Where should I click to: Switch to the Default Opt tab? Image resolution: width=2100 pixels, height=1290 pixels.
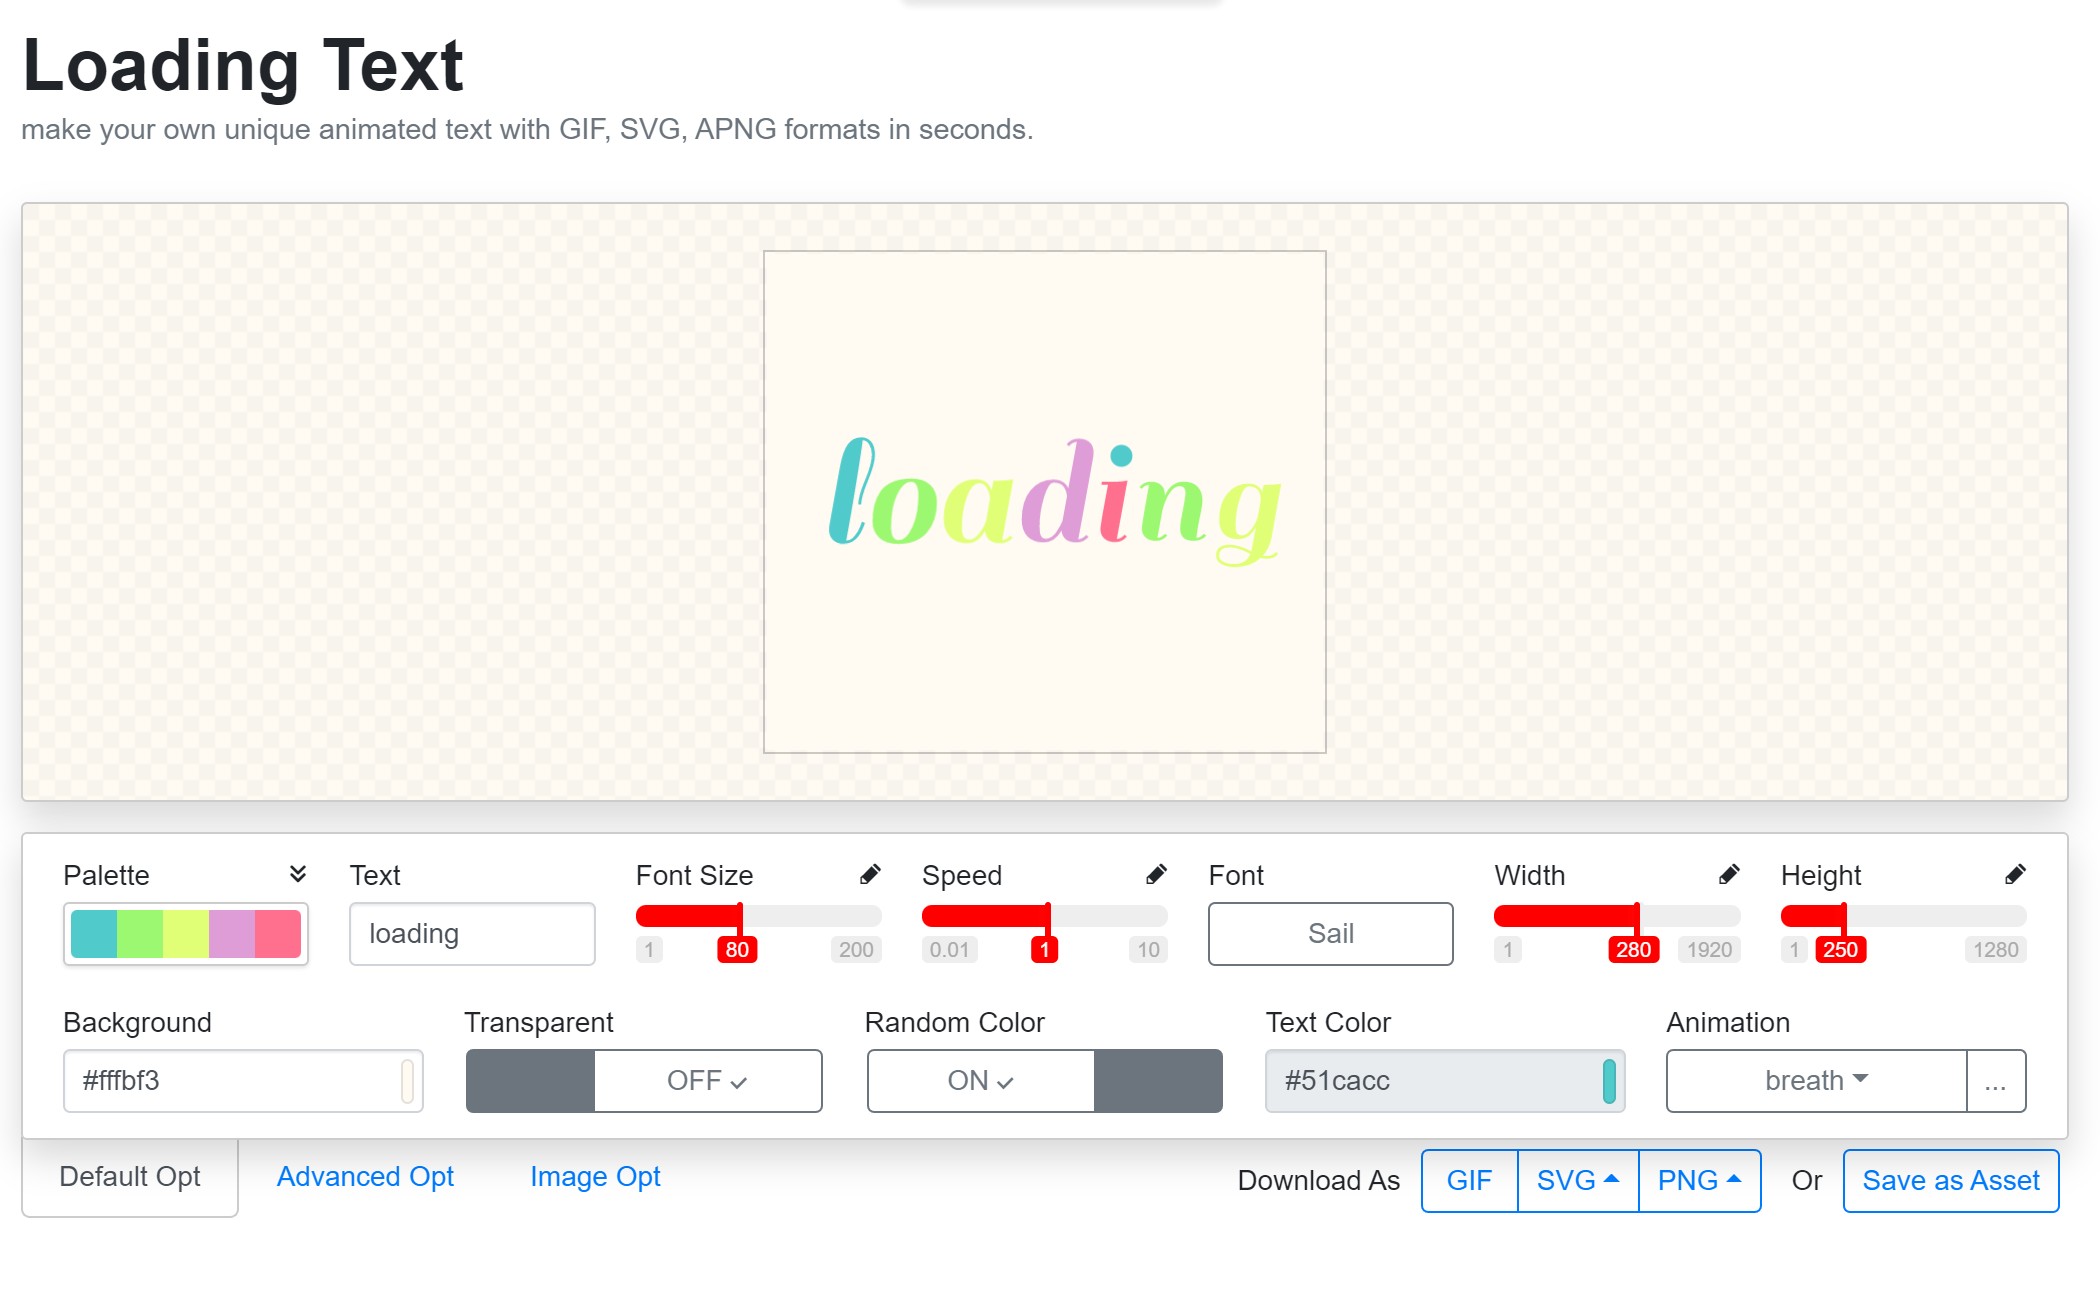130,1177
